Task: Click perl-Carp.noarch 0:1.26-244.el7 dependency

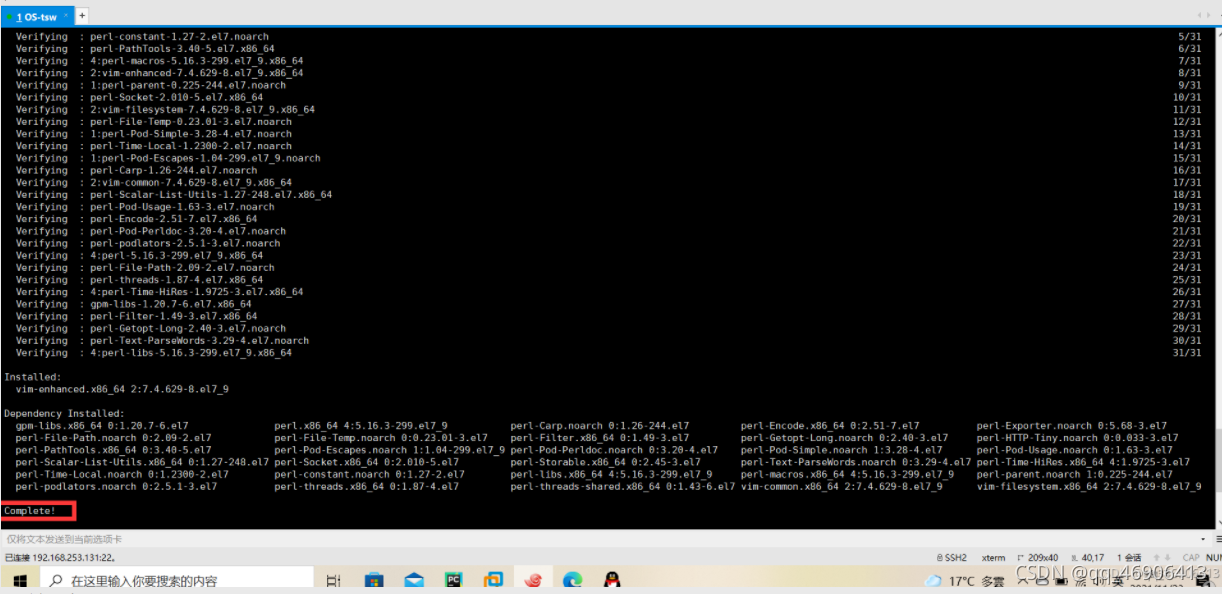Action: (599, 426)
